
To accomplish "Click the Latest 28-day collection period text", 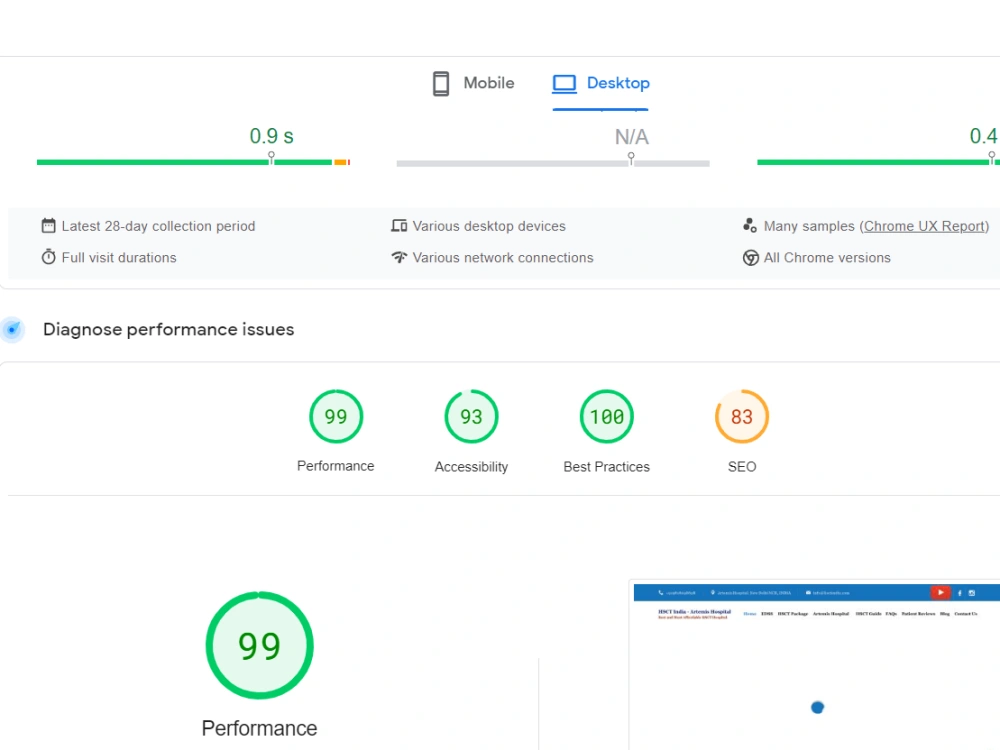I will pyautogui.click(x=158, y=226).
